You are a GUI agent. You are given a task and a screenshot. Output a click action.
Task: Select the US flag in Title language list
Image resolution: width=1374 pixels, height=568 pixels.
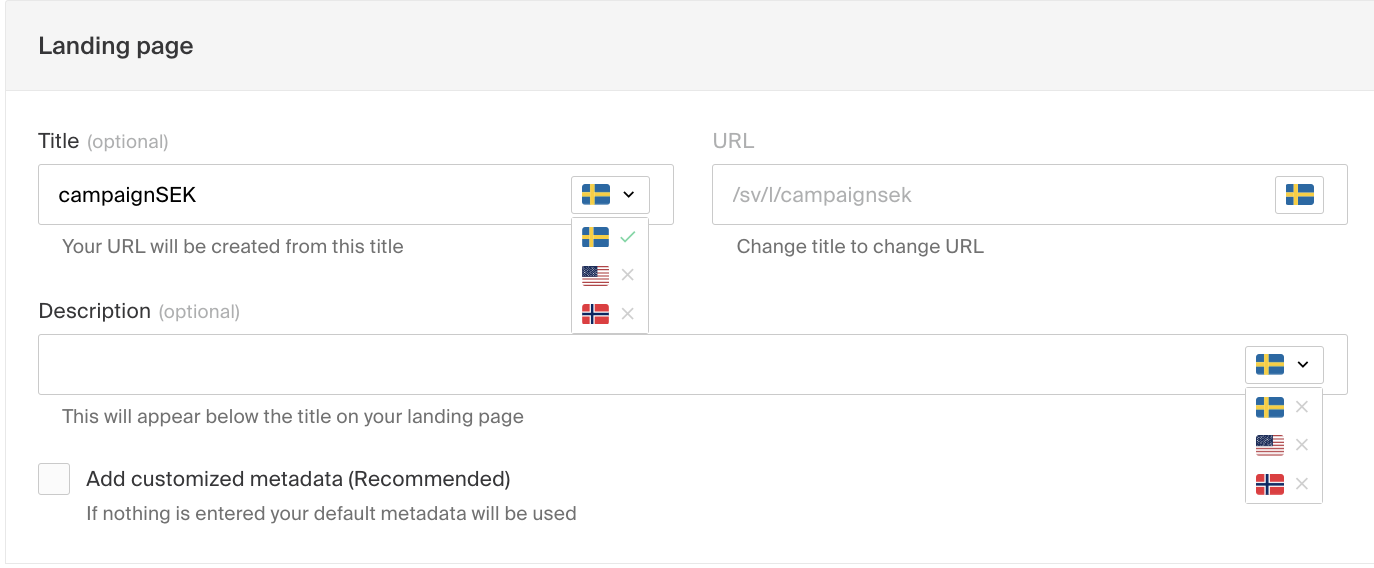595,275
